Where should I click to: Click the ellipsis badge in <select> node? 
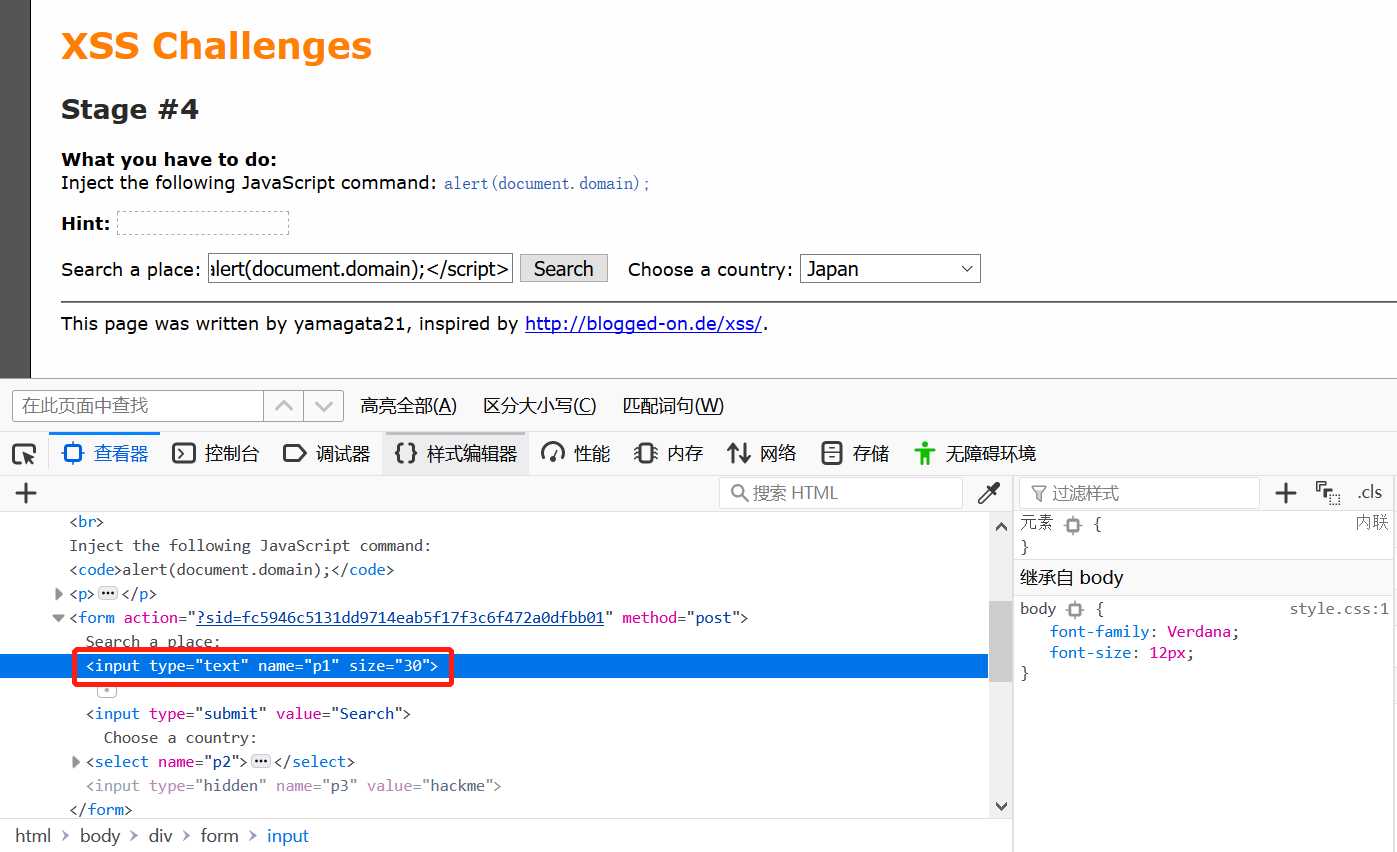pos(261,762)
